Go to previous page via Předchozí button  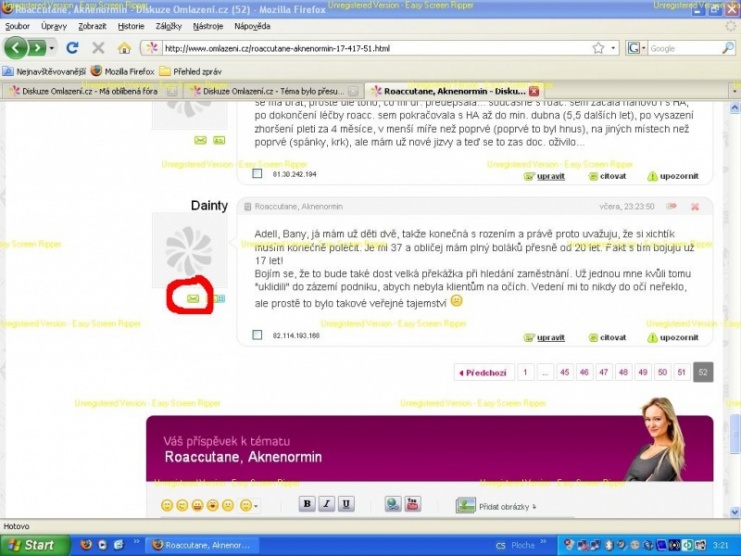[482, 373]
